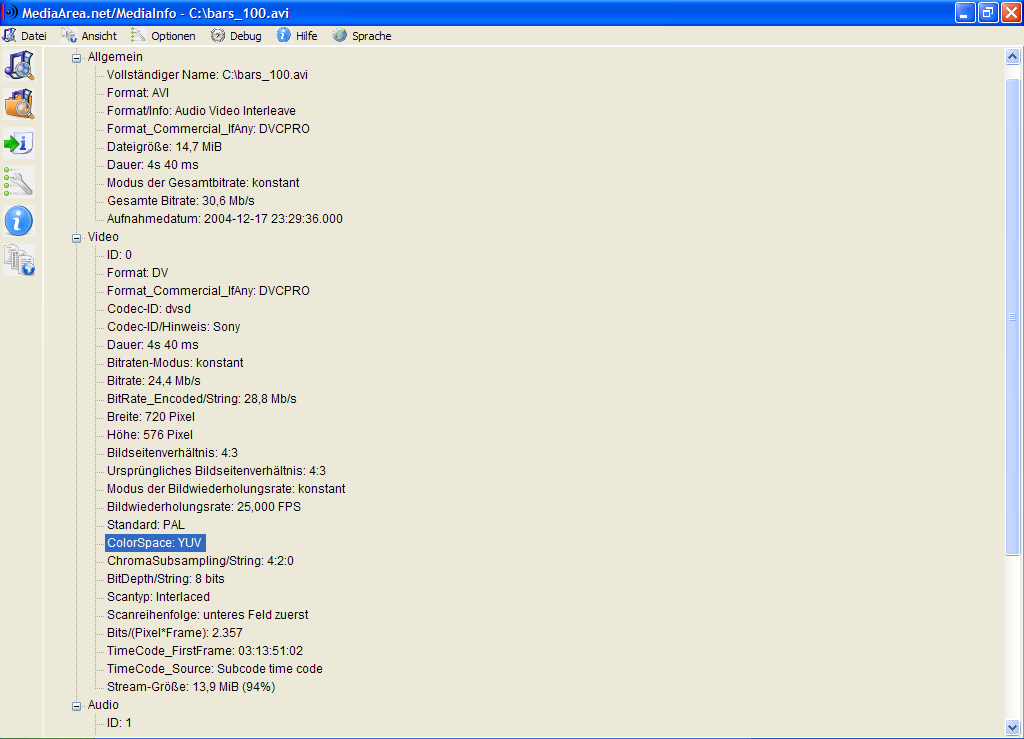
Task: Select the 'Format: AVI' row
Action: coord(138,93)
